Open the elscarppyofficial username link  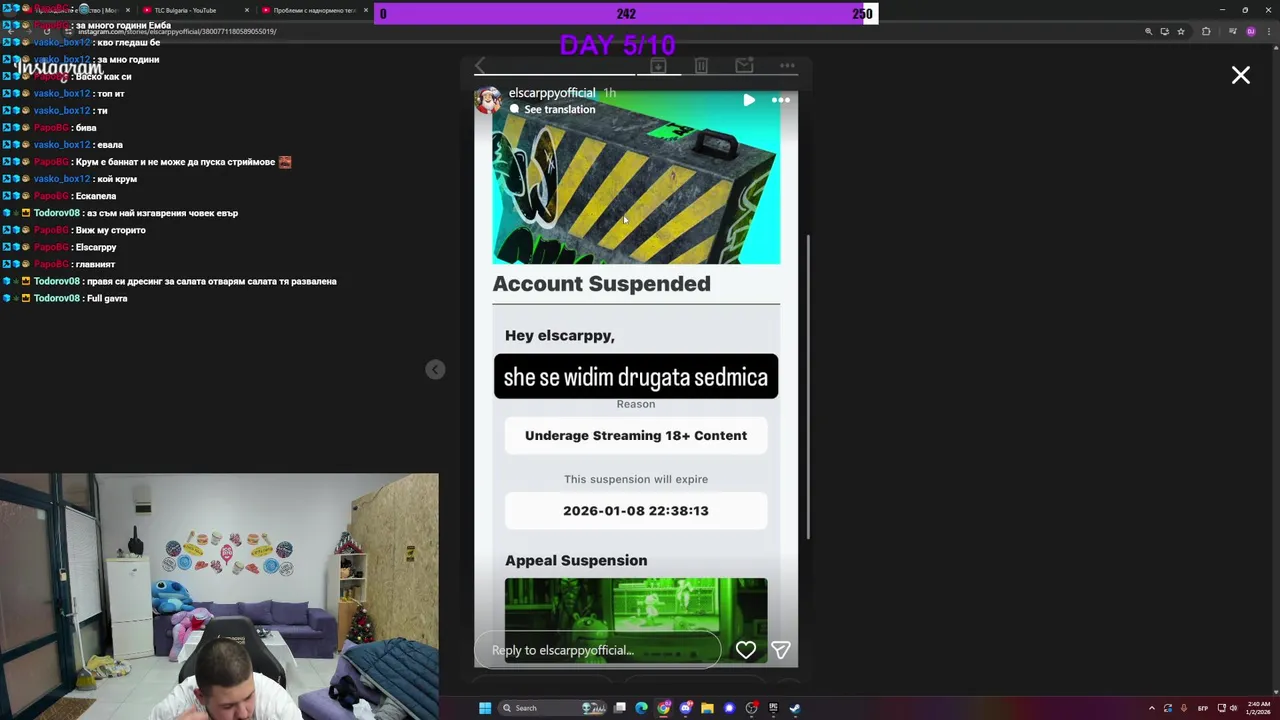point(552,93)
